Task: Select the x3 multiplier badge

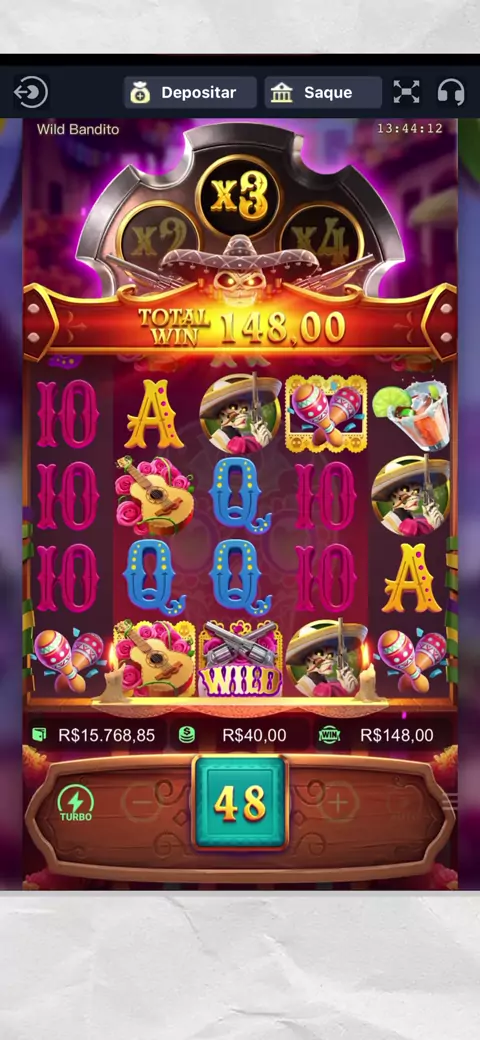Action: pyautogui.click(x=239, y=197)
